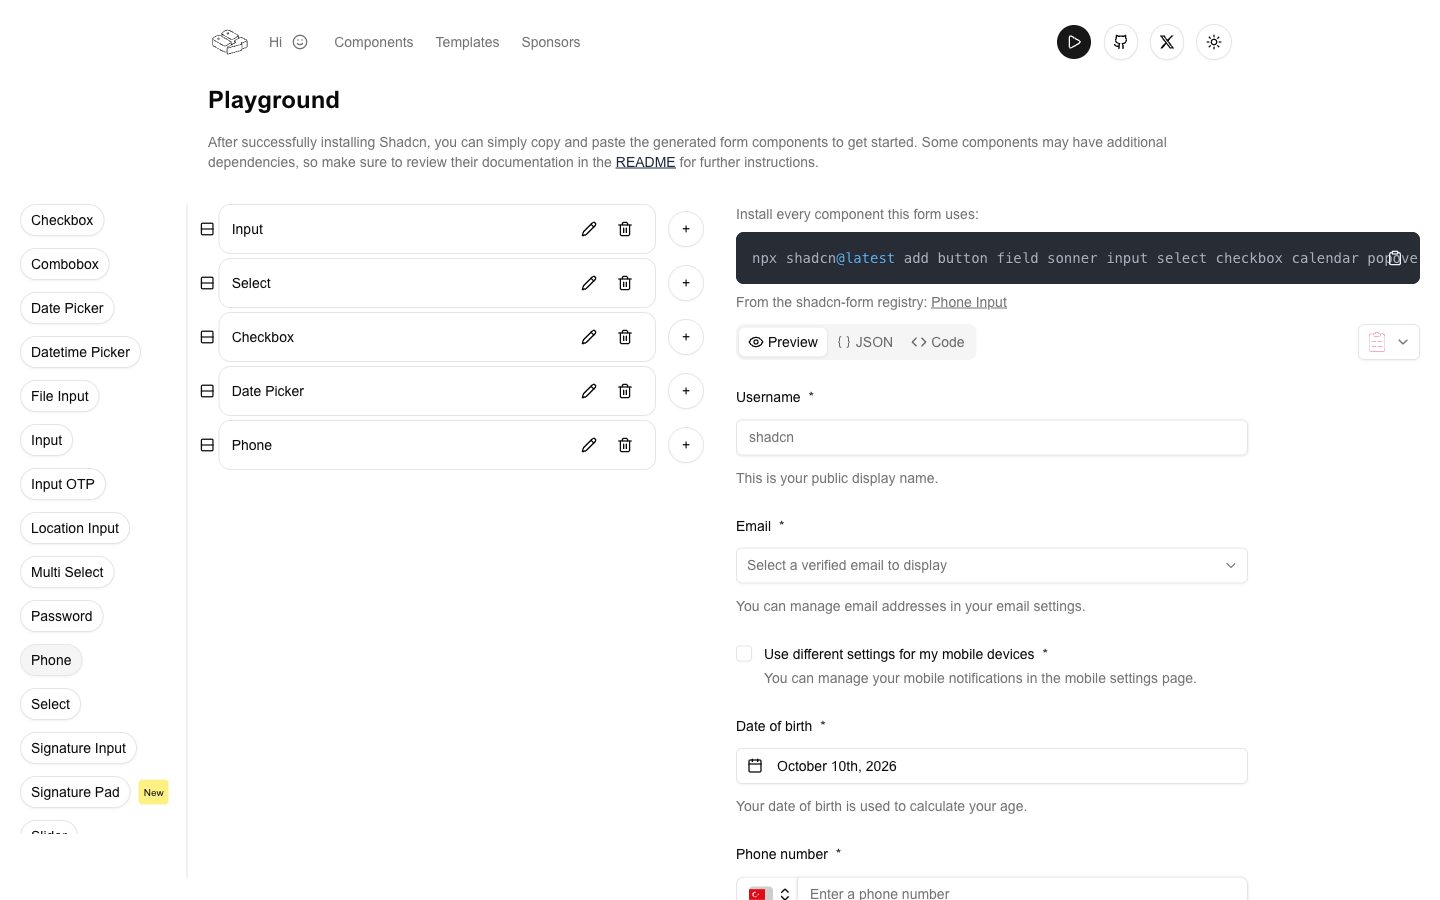Click the shadcn-form logo icon
Image resolution: width=1440 pixels, height=900 pixels.
click(230, 42)
